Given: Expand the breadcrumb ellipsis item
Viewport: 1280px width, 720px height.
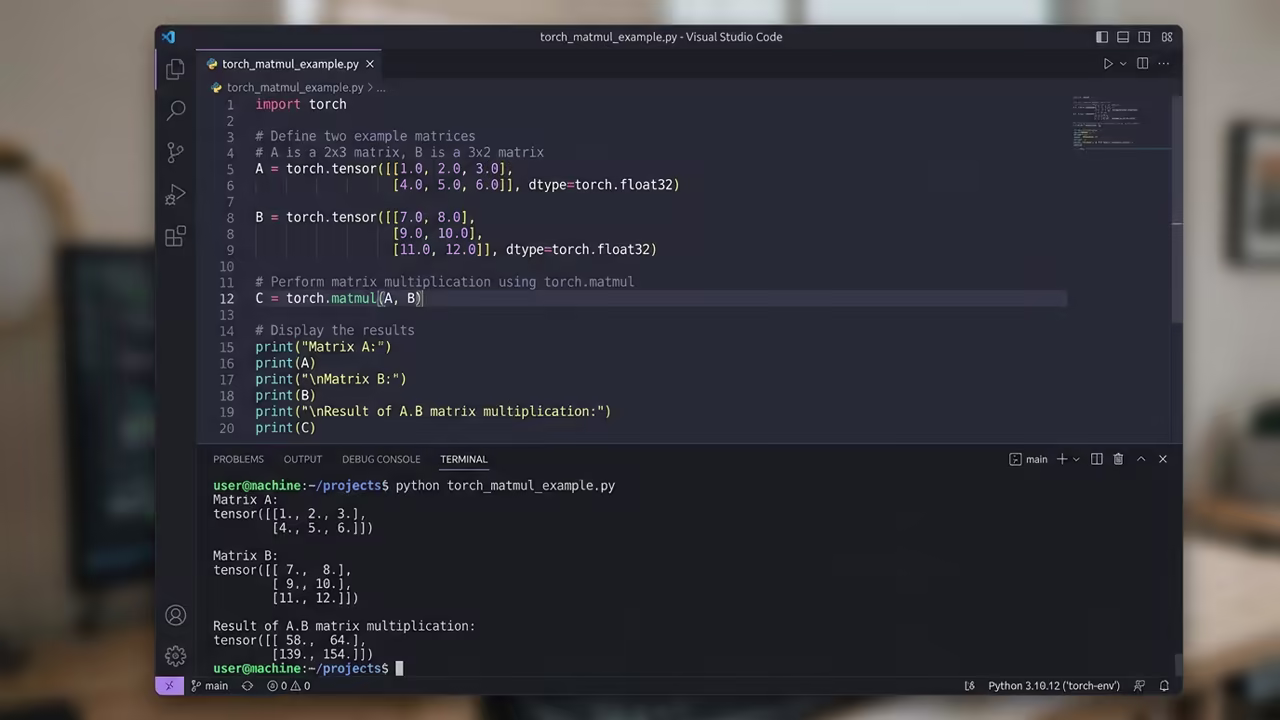Looking at the screenshot, I should pos(381,88).
